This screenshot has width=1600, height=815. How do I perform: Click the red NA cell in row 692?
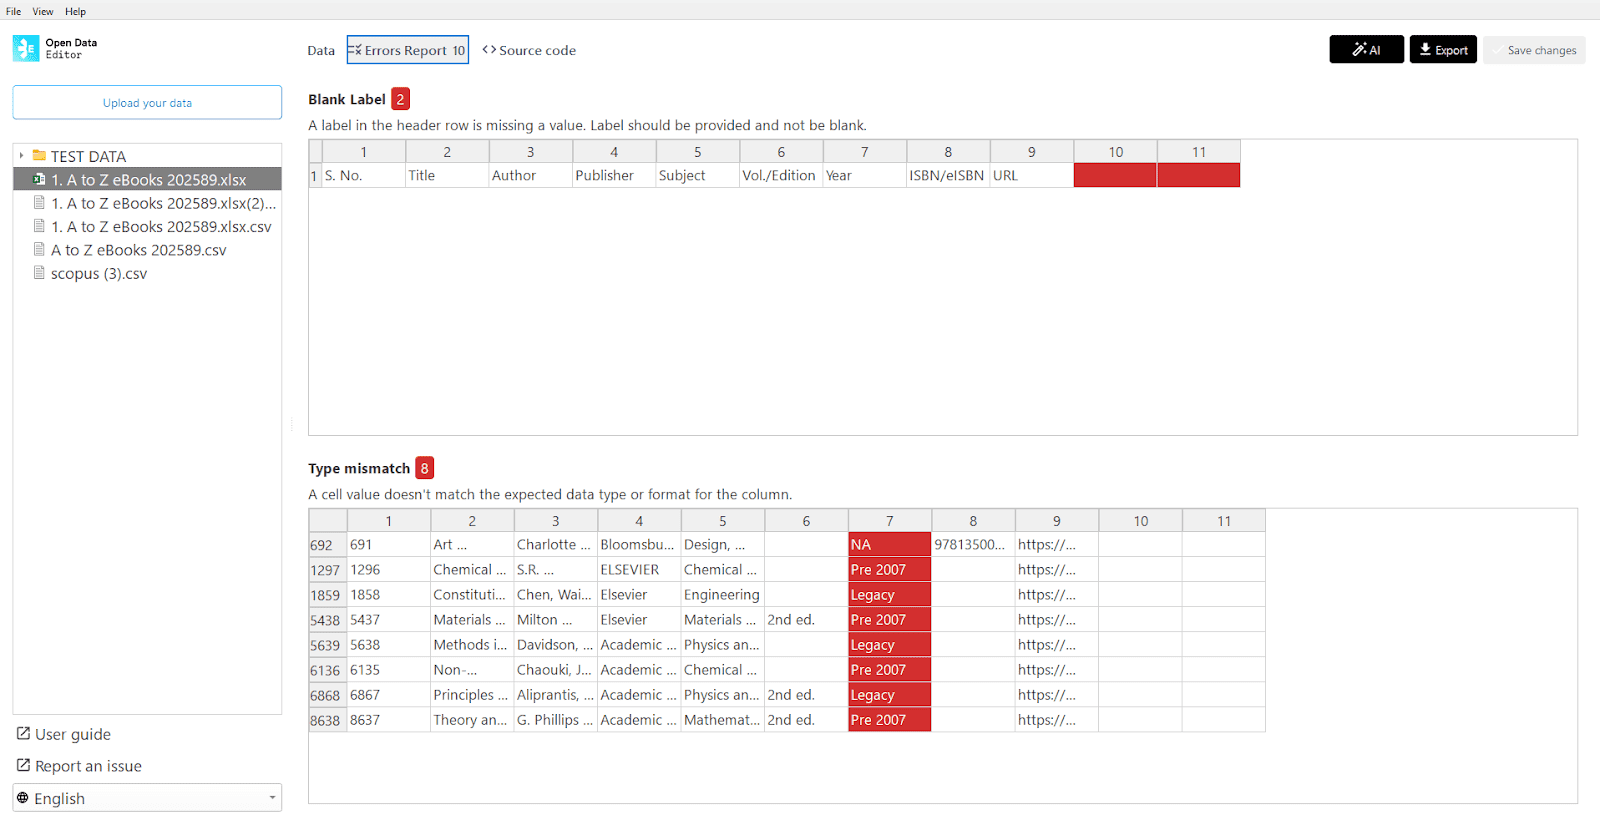(889, 545)
